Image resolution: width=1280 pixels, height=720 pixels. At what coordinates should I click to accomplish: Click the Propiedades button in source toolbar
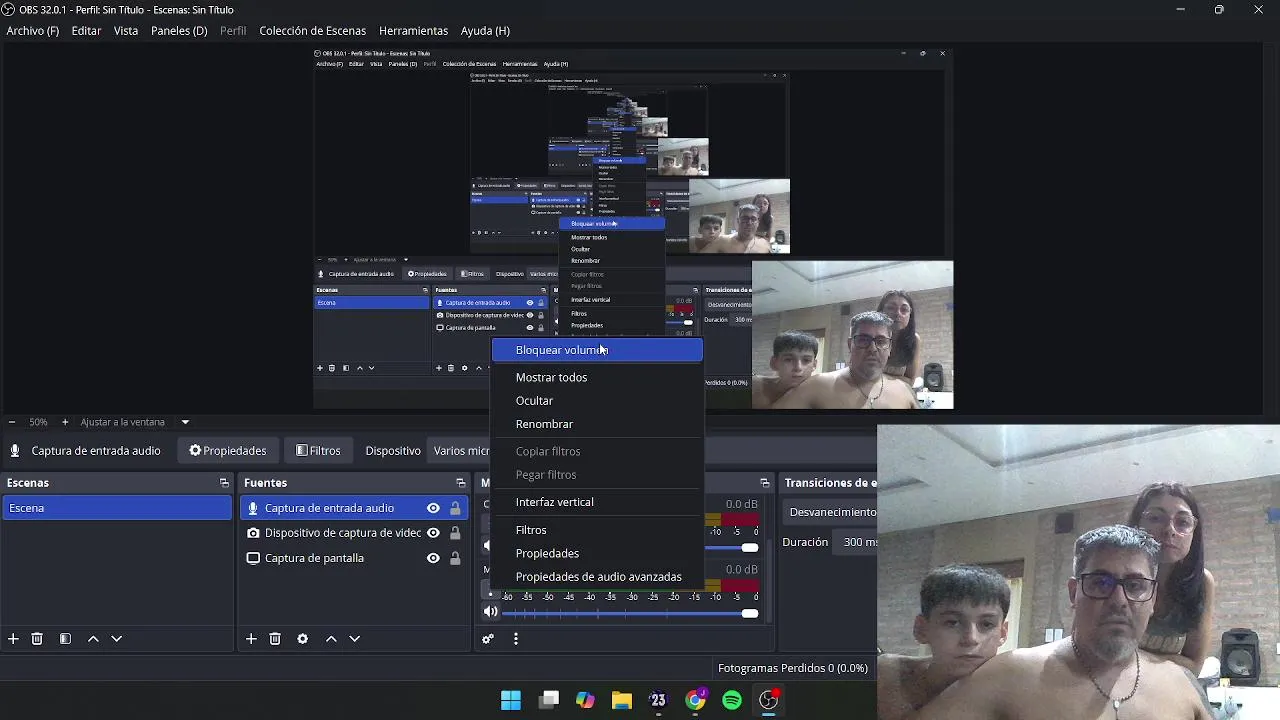[x=228, y=451]
